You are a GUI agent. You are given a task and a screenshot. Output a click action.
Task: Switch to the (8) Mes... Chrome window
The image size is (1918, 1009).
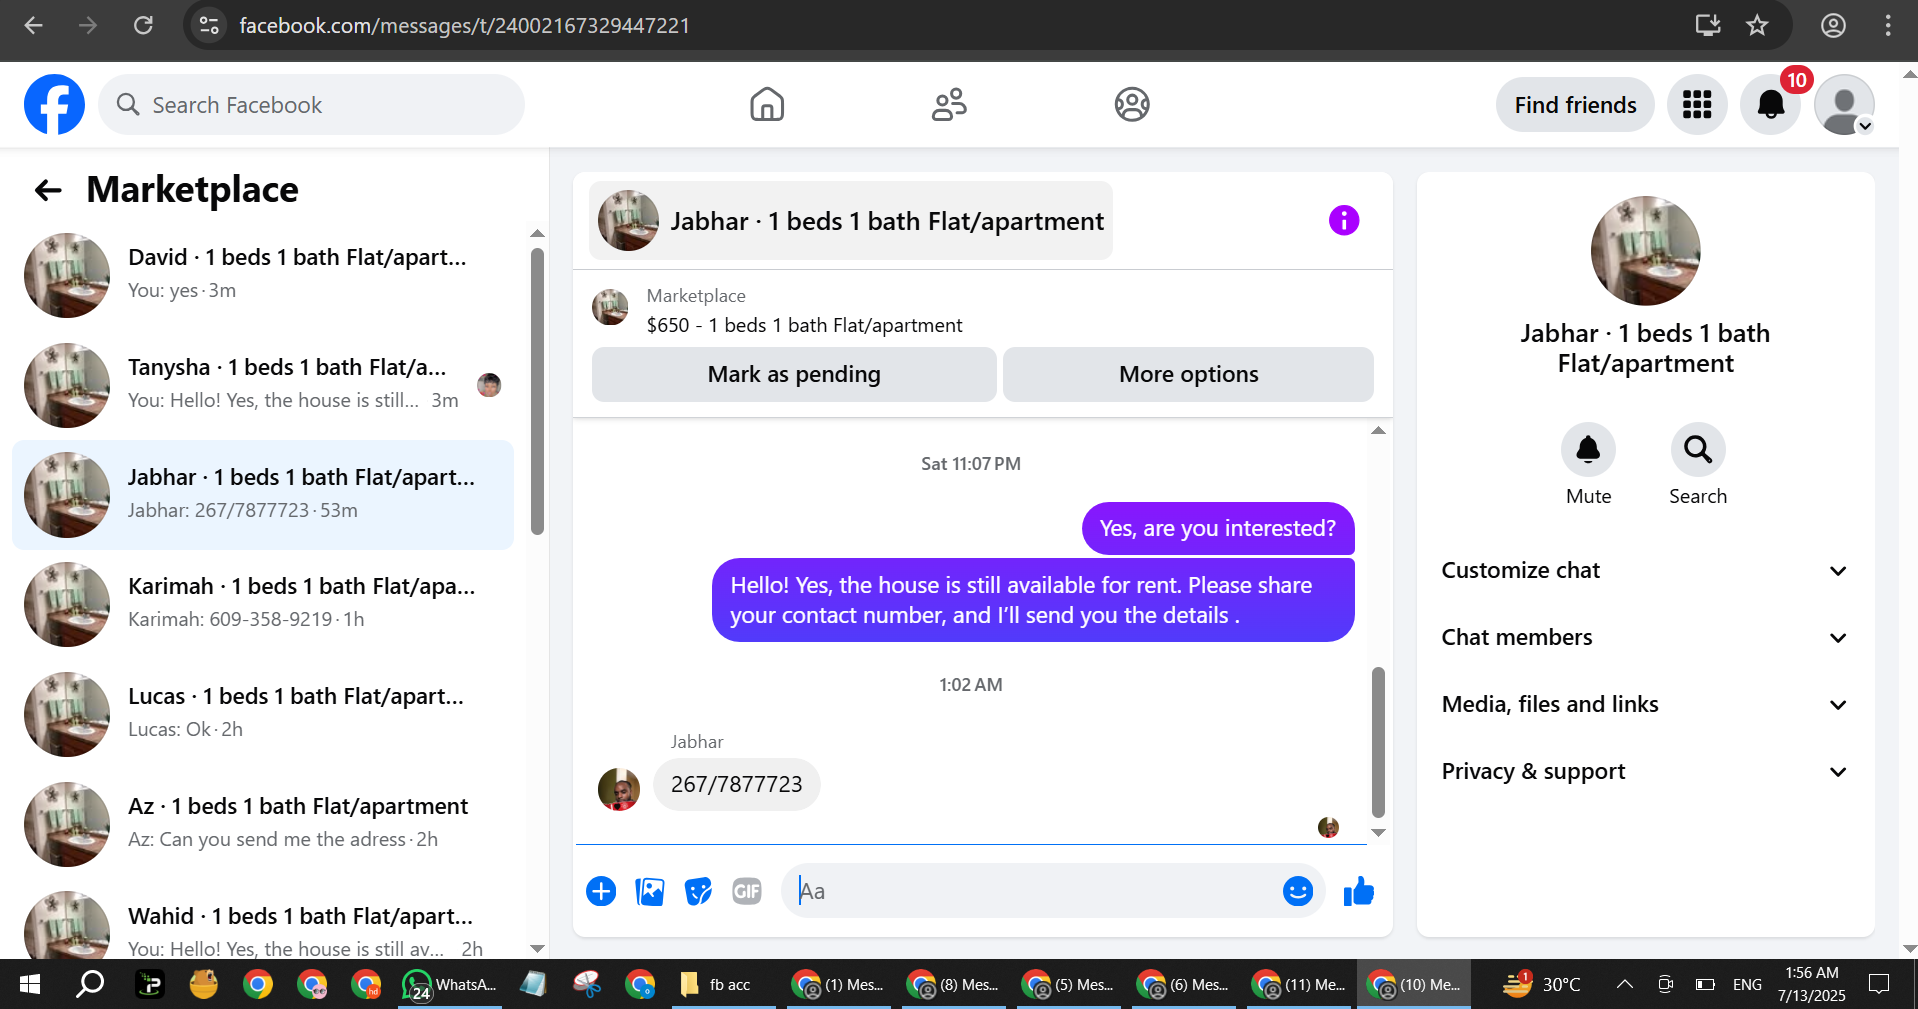pyautogui.click(x=953, y=984)
